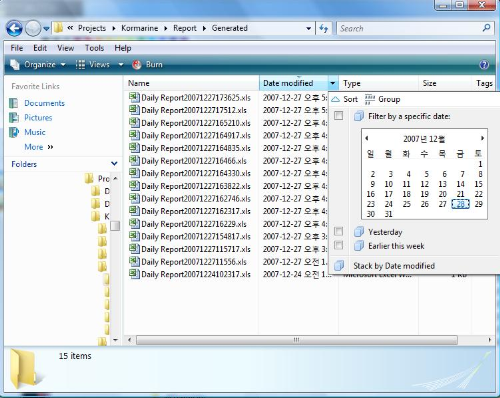Select Daily Report20071224102317.xls file icon
This screenshot has width=500, height=398.
coord(134,274)
